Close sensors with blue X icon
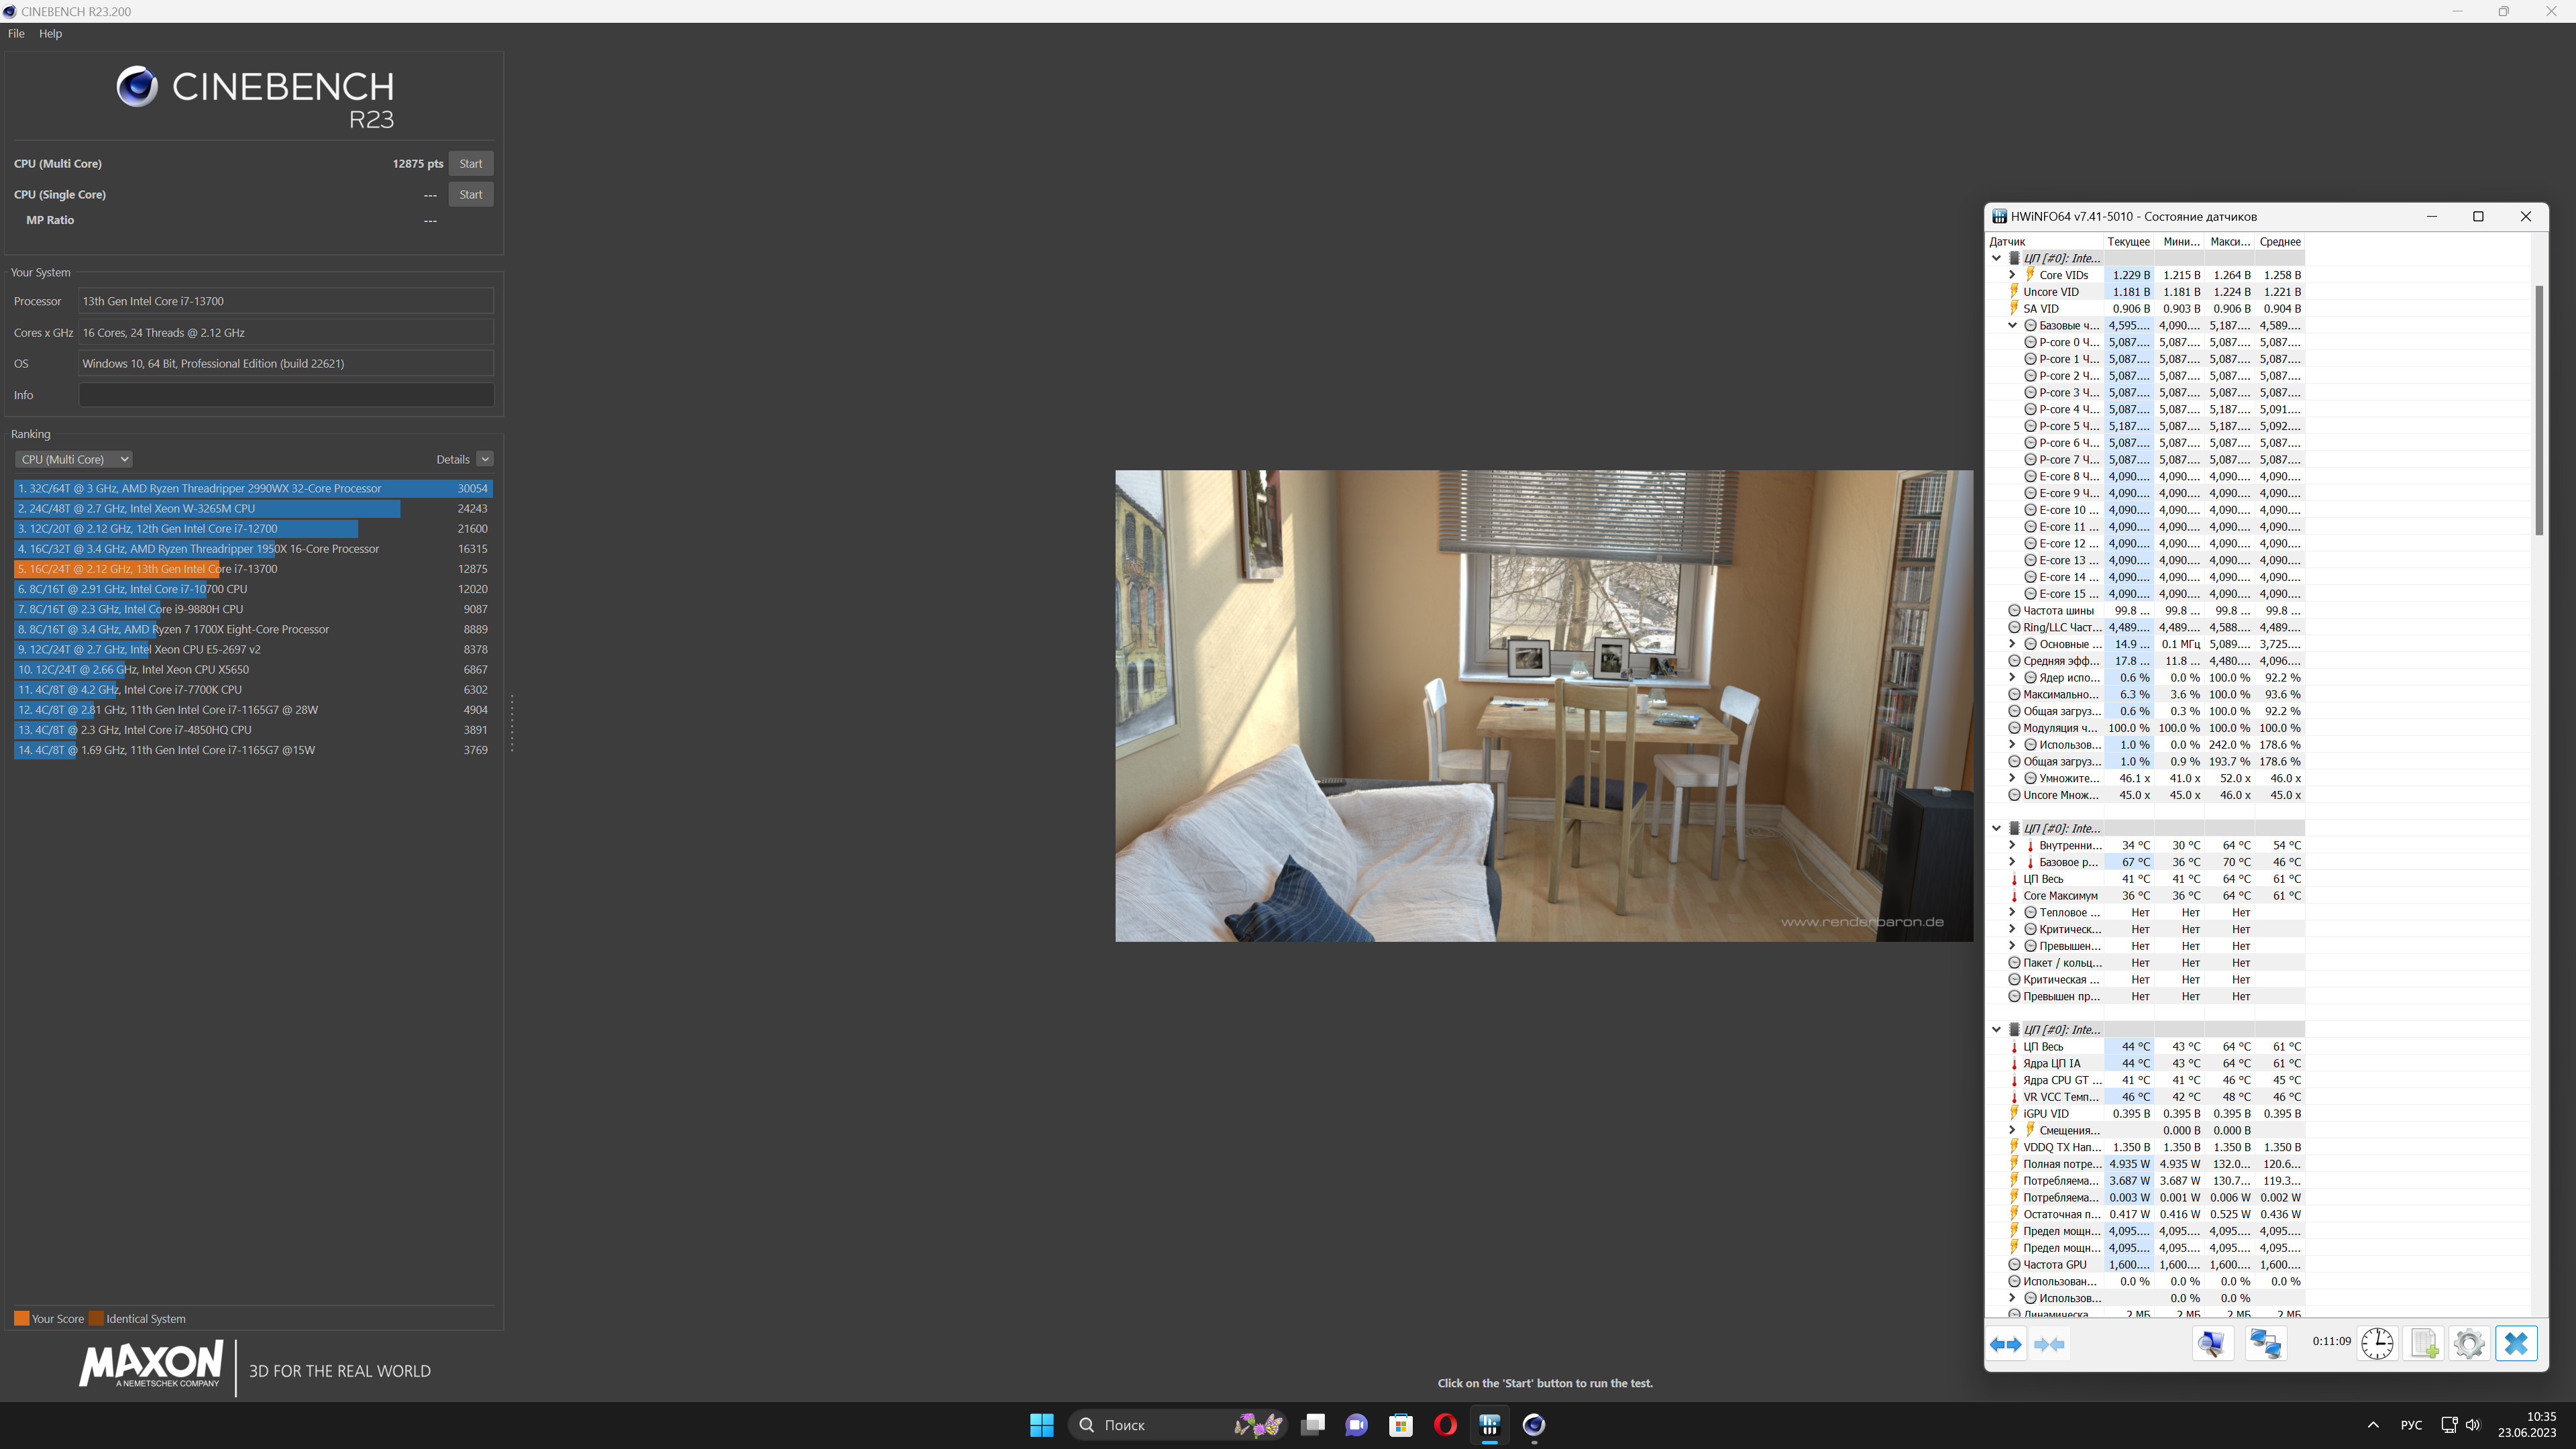 [x=2516, y=1344]
